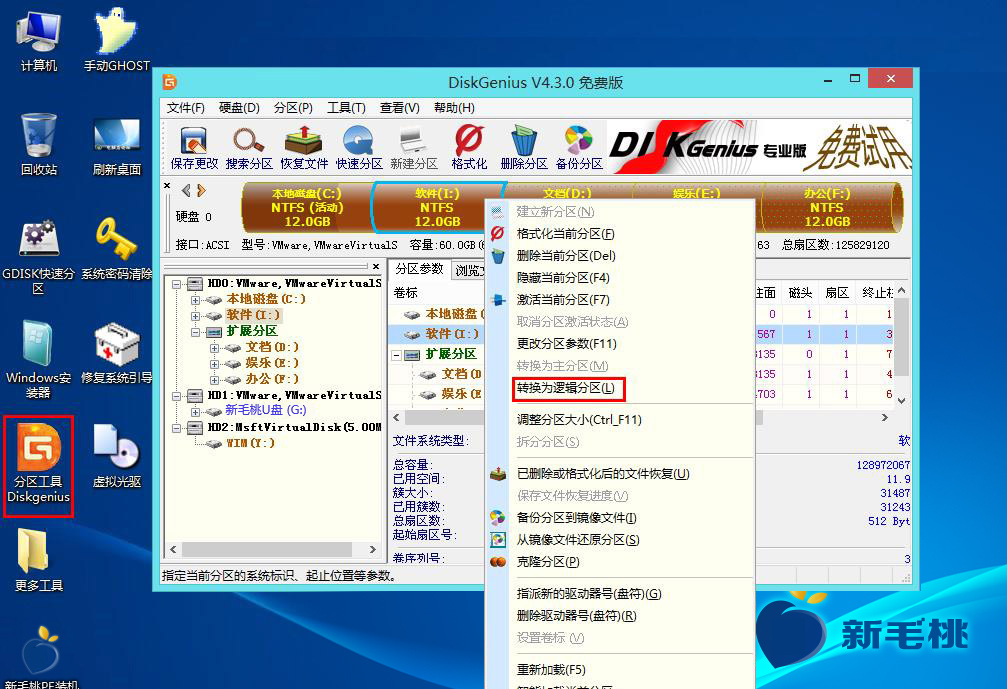Choose 从镜像文件还原分区(S) from the context menu
Image resolution: width=1007 pixels, height=689 pixels.
pyautogui.click(x=620, y=540)
